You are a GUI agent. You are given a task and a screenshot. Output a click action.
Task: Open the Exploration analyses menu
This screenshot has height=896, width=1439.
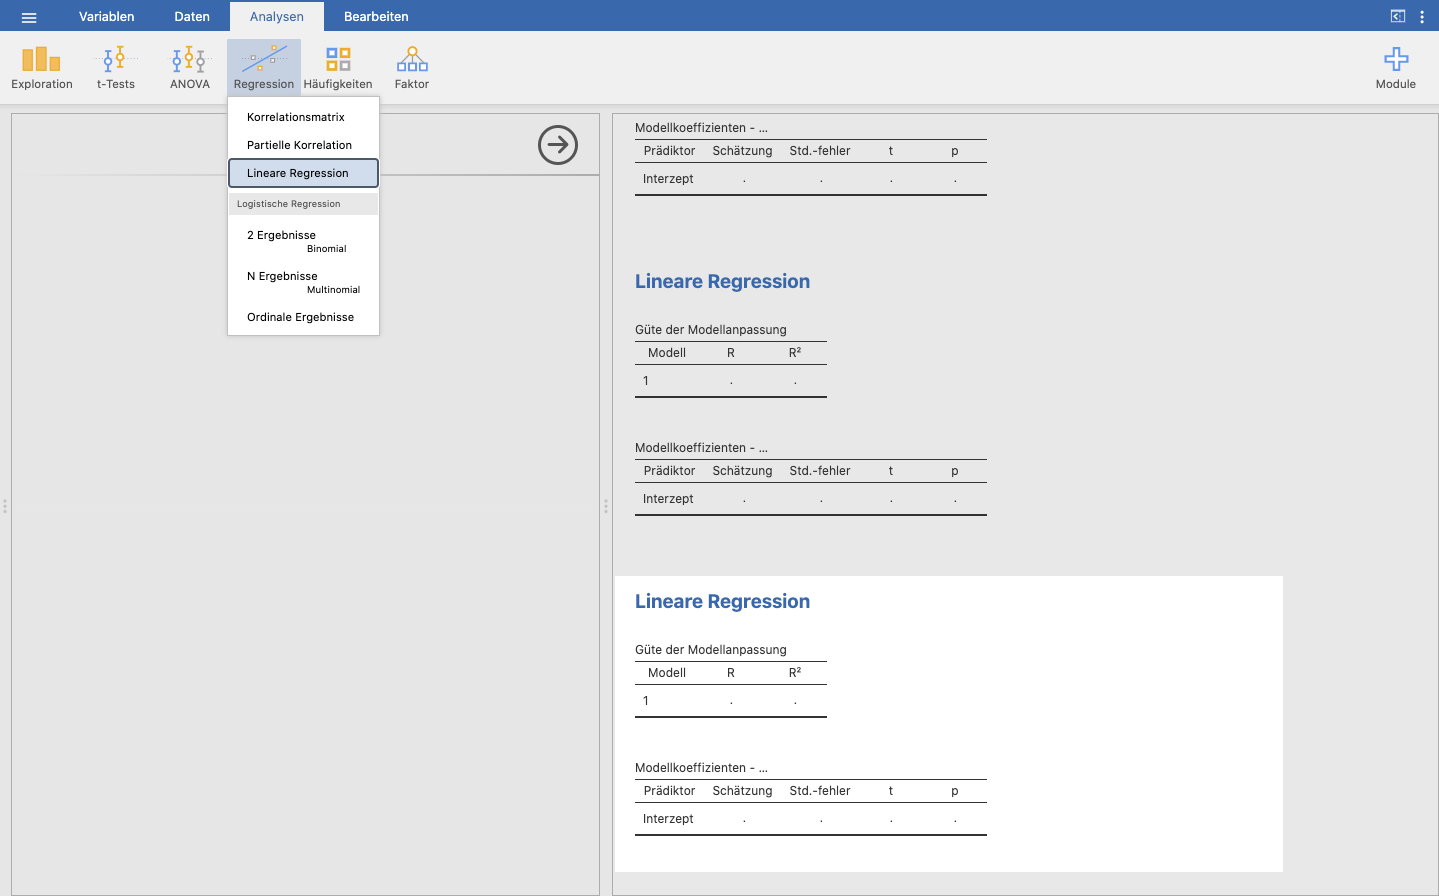[x=42, y=68]
